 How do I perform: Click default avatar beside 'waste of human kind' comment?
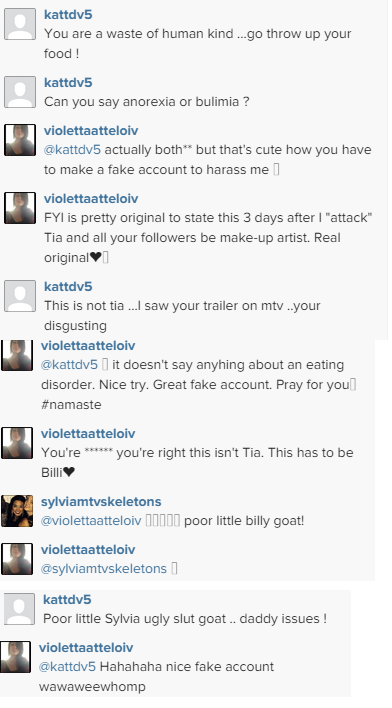coord(20,24)
